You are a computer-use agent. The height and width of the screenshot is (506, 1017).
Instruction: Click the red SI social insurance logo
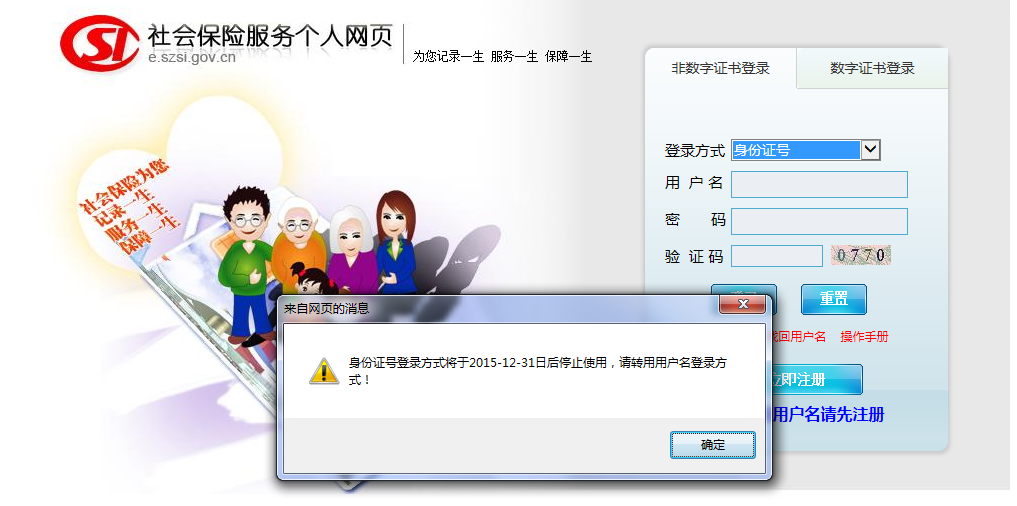pos(99,44)
